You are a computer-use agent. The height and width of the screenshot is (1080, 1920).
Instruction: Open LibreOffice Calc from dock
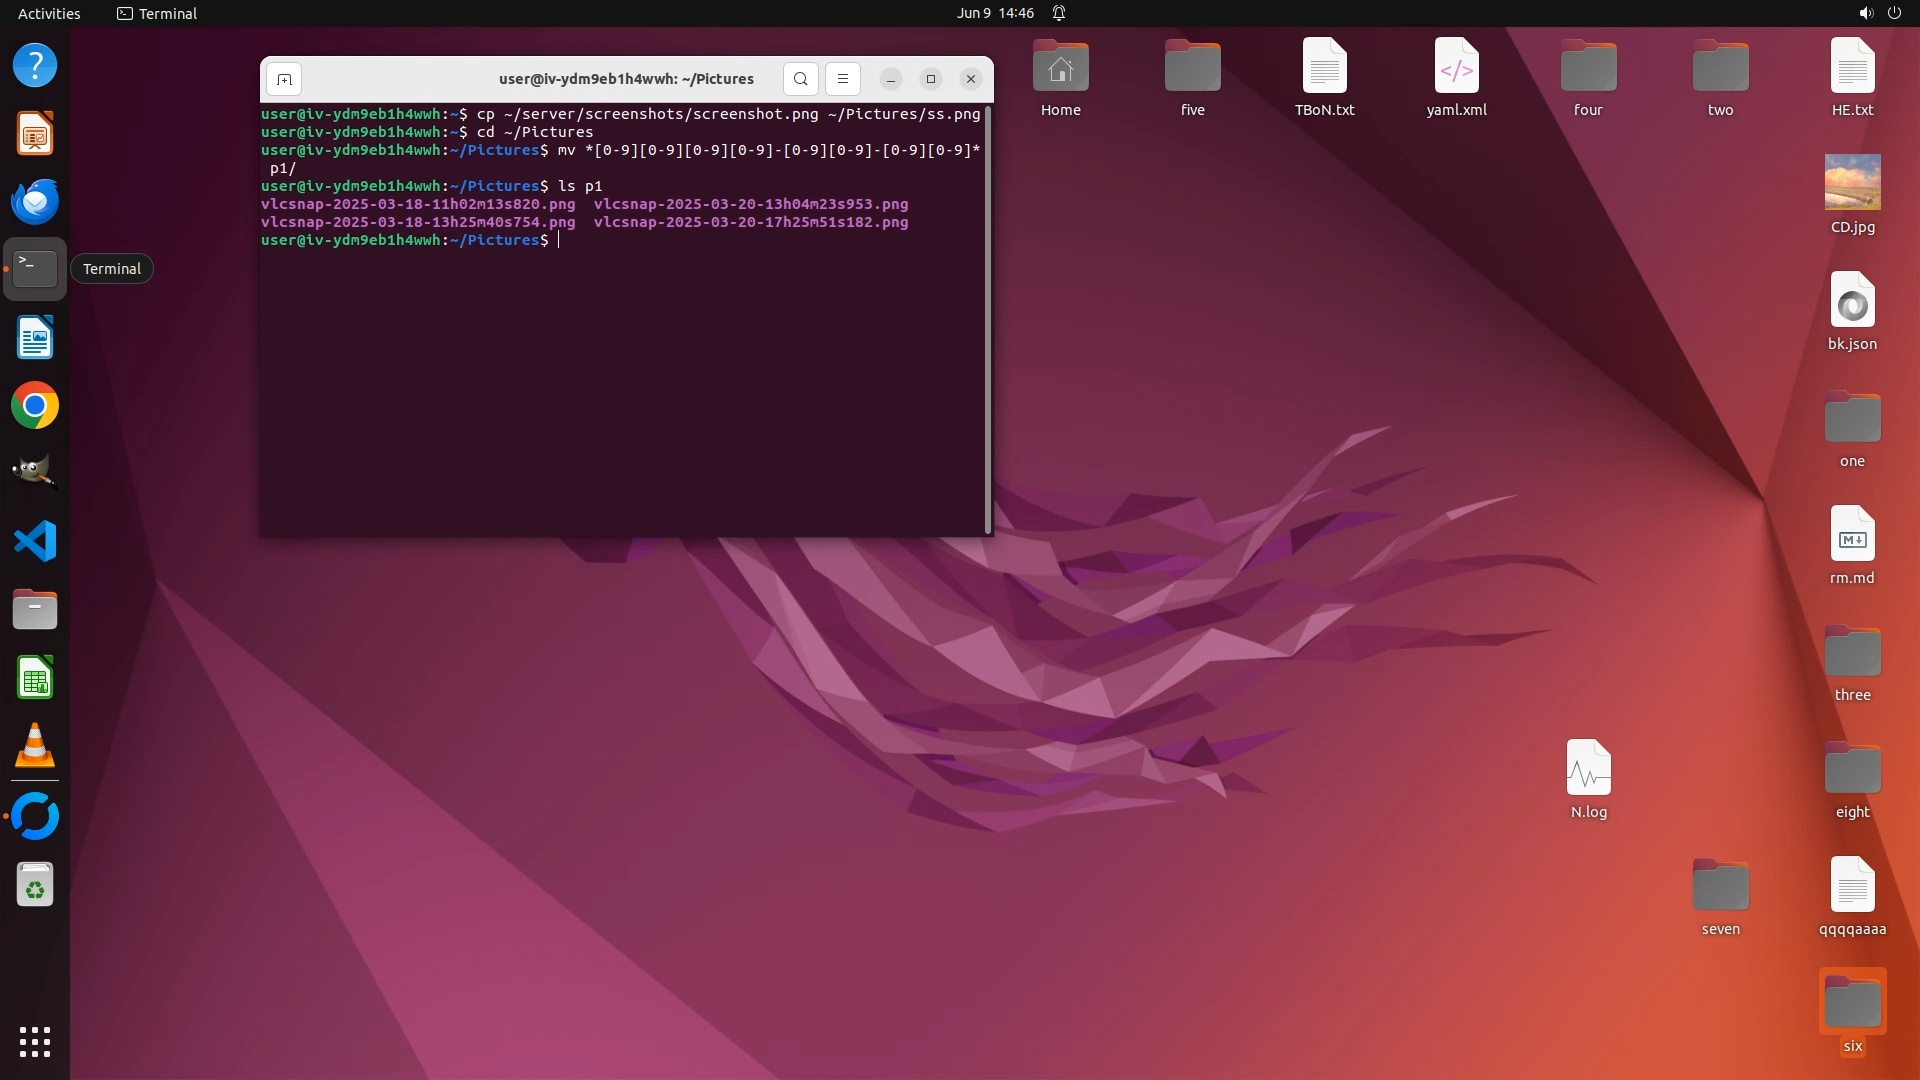(x=35, y=679)
